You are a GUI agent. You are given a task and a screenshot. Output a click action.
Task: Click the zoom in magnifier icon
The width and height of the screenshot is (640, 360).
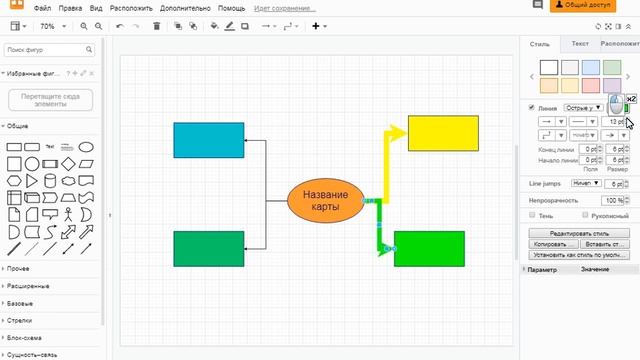coord(84,26)
